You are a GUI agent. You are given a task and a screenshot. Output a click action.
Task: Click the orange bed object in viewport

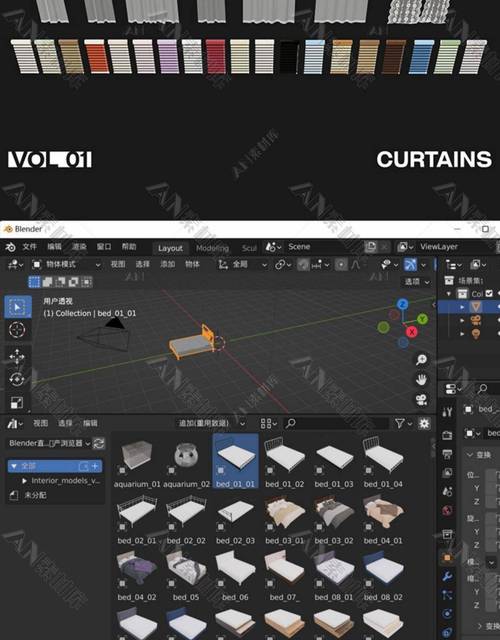click(191, 344)
